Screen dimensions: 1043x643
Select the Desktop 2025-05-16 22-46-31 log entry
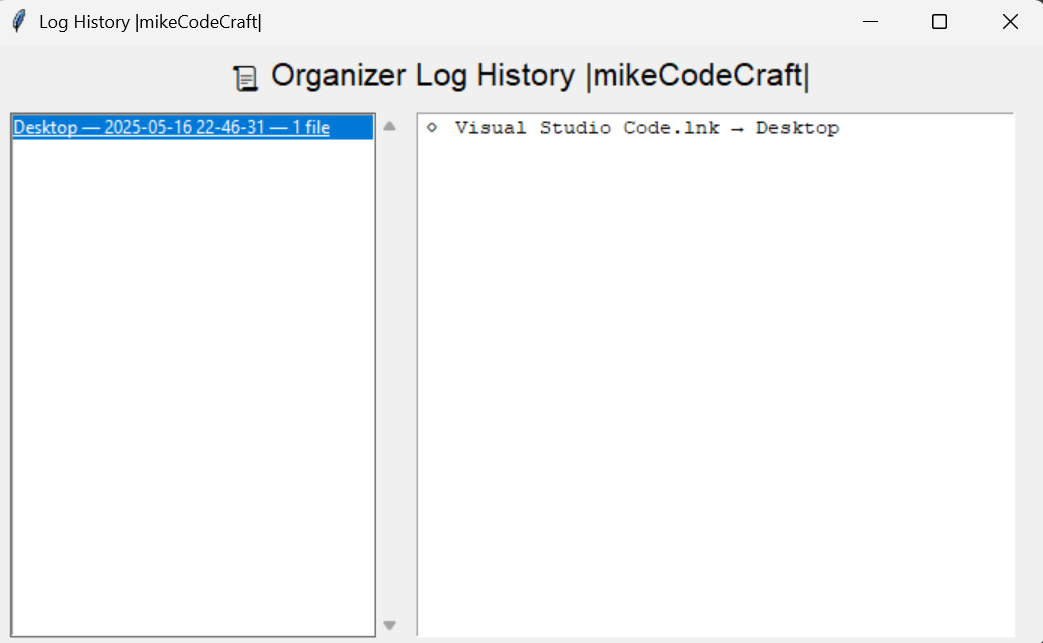(192, 128)
